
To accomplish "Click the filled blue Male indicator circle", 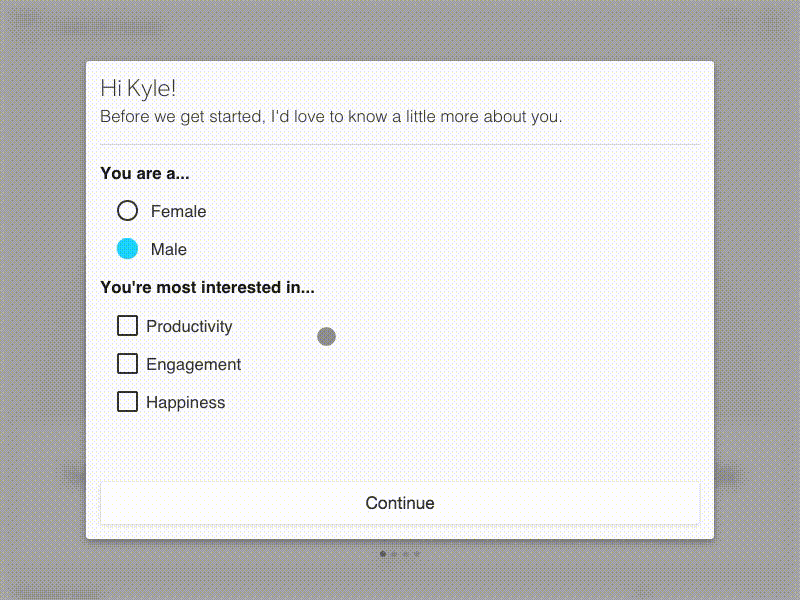I will point(127,248).
